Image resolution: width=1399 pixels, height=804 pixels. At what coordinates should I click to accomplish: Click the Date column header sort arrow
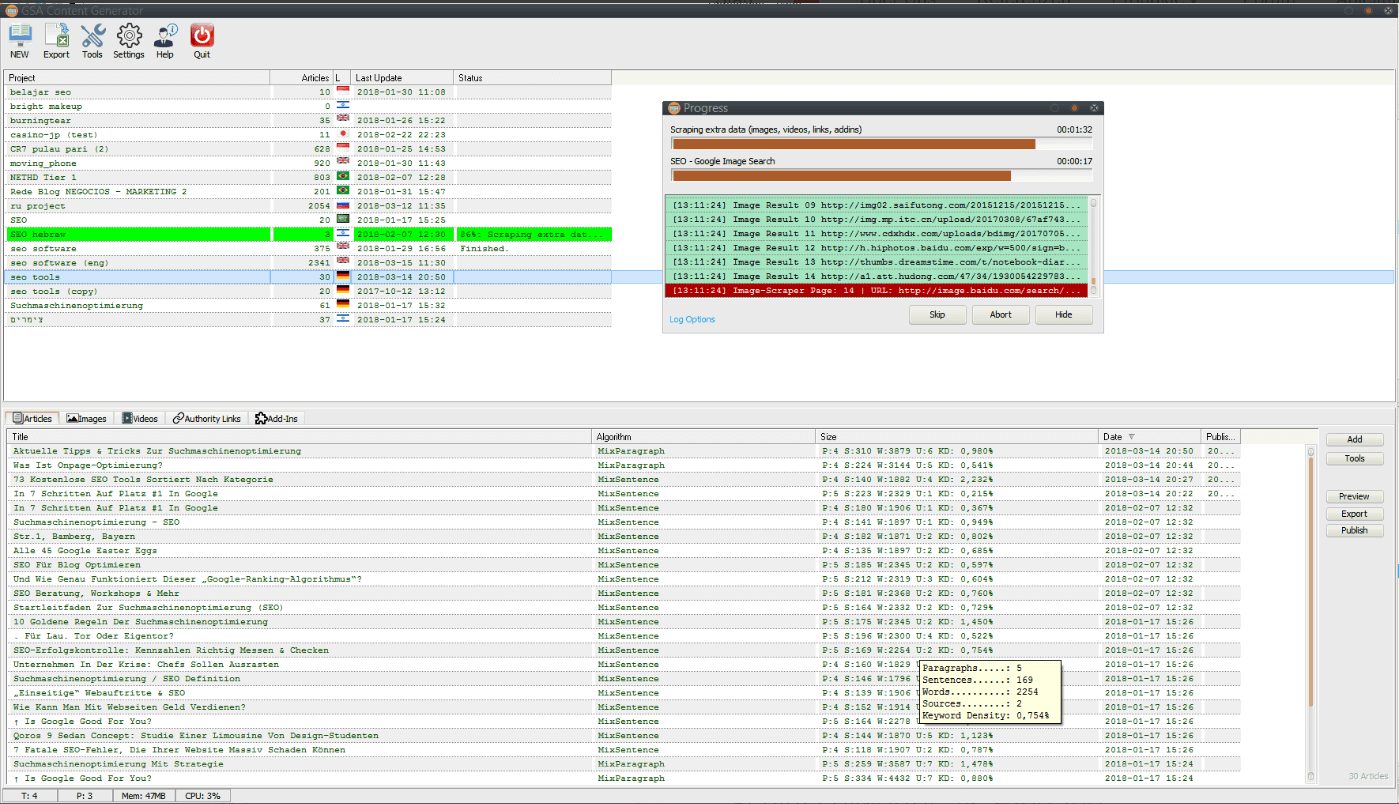click(1132, 437)
